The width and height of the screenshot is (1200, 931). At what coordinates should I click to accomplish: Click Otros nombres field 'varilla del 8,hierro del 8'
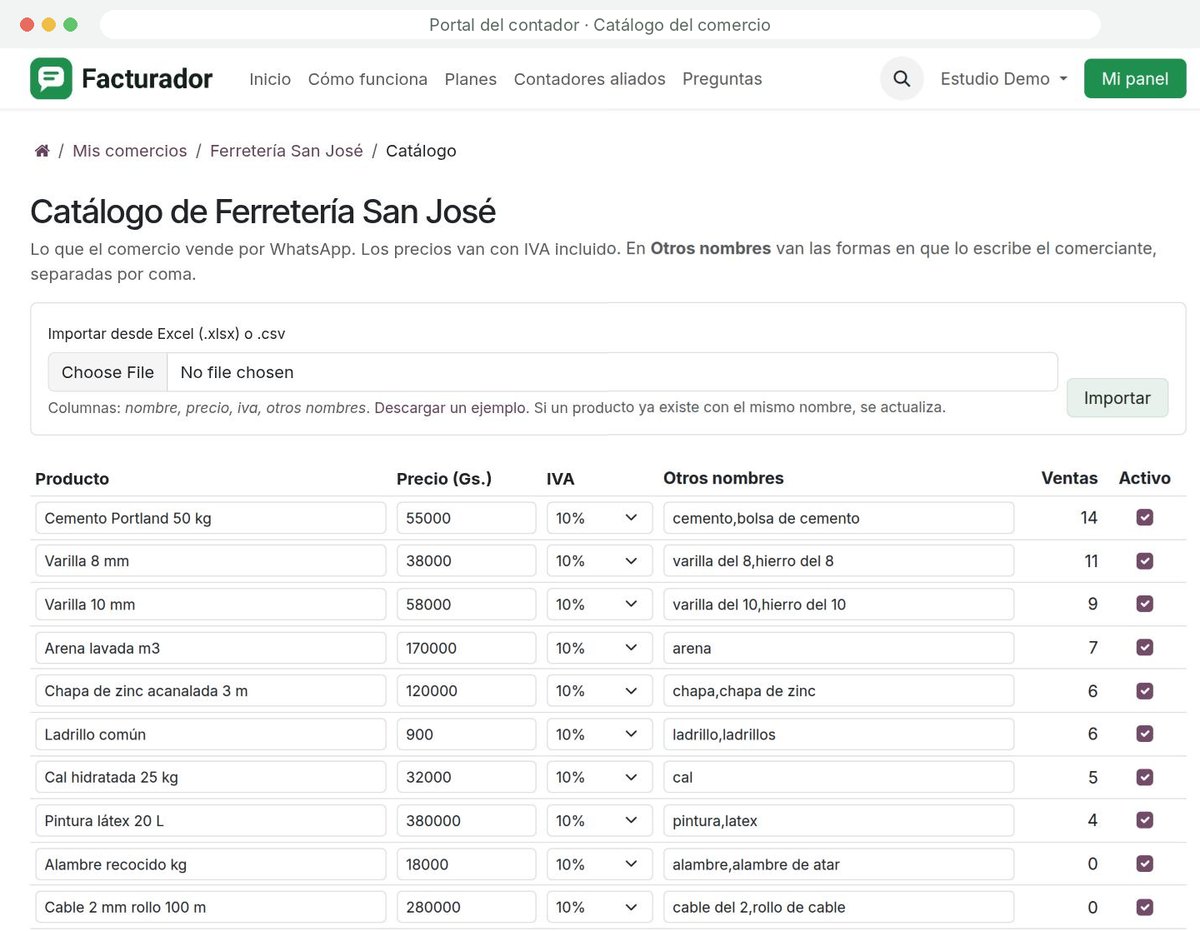point(838,561)
